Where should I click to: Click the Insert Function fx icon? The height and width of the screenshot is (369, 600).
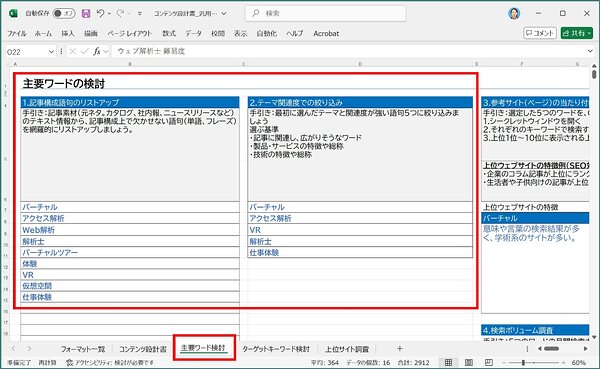click(x=97, y=51)
